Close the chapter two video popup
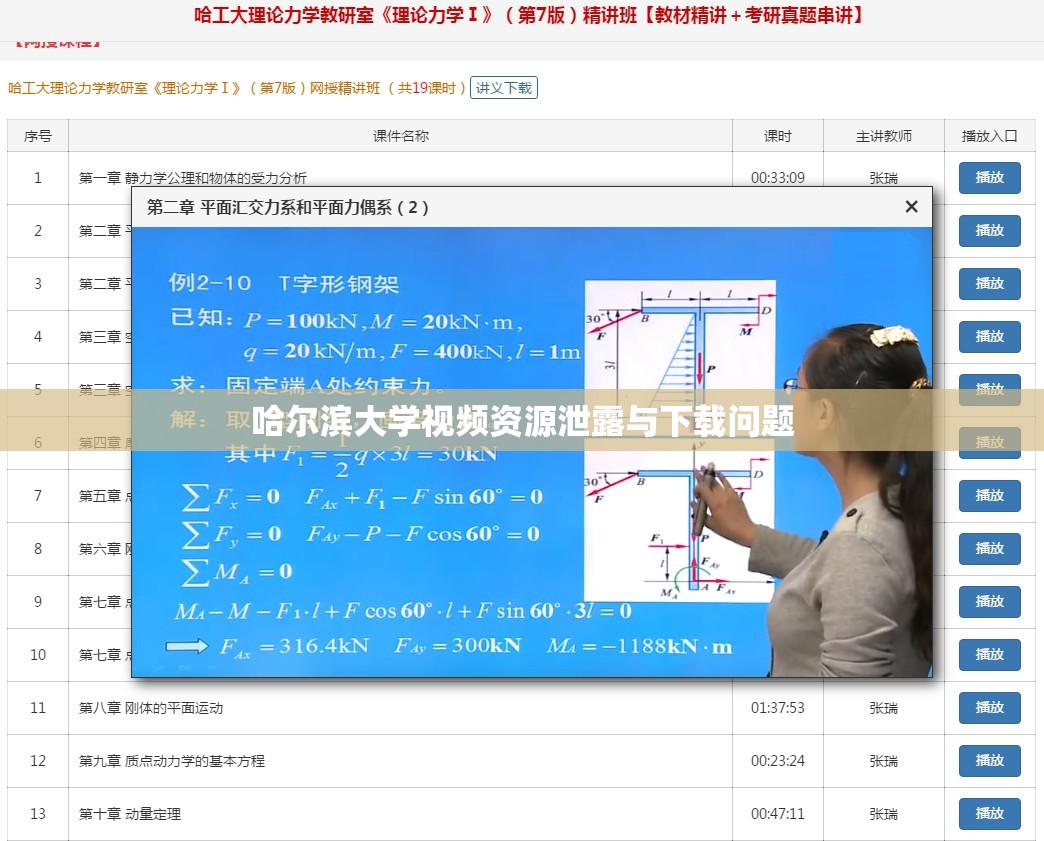Screen dimensions: 1044x841 (912, 207)
